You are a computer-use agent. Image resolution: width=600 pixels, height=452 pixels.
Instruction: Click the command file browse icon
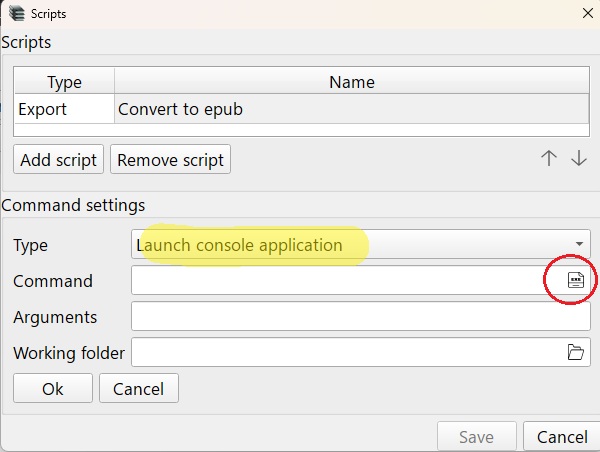pyautogui.click(x=576, y=280)
